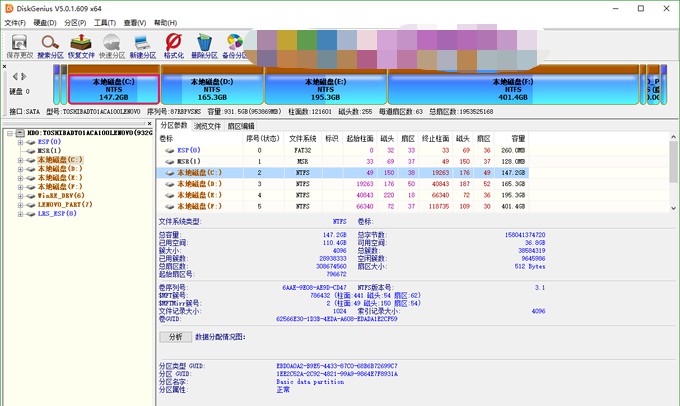Click the 快速分区 quick partition icon
680x406 pixels.
pos(112,45)
